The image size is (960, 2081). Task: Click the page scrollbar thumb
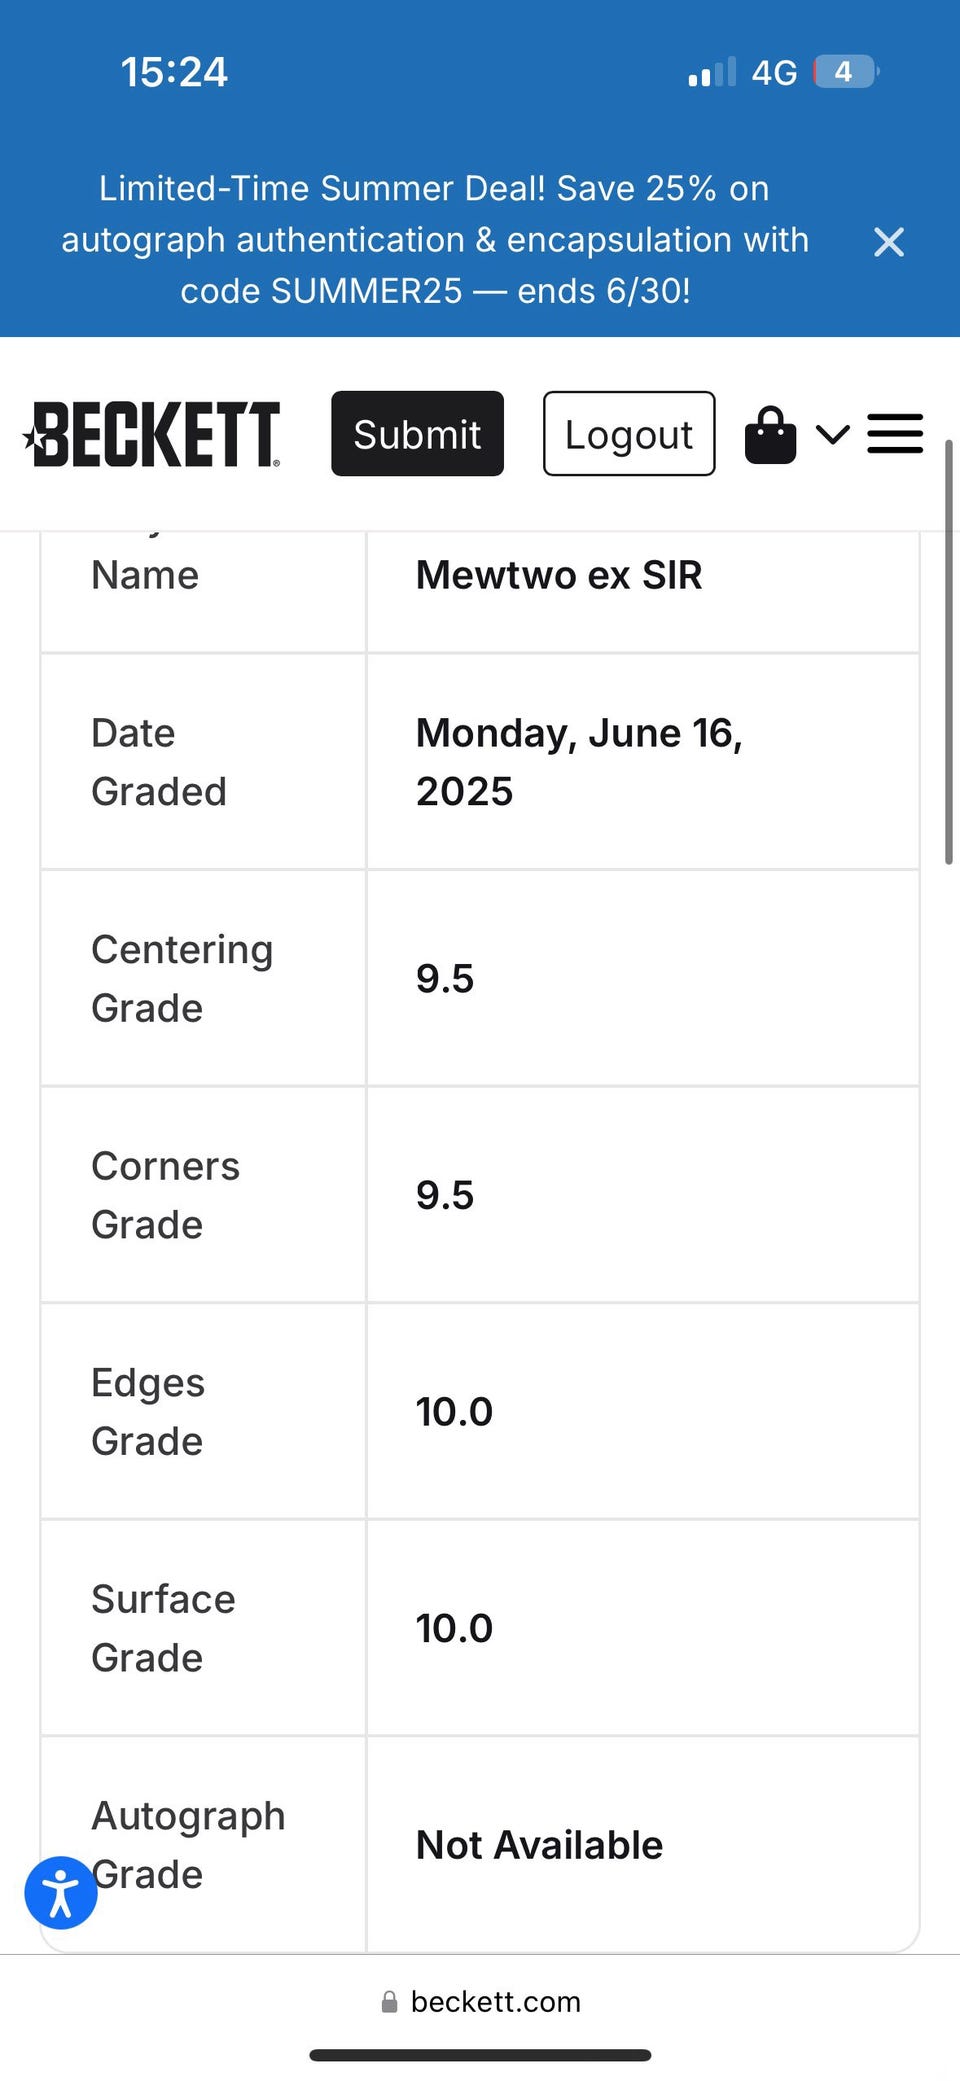coord(949,650)
